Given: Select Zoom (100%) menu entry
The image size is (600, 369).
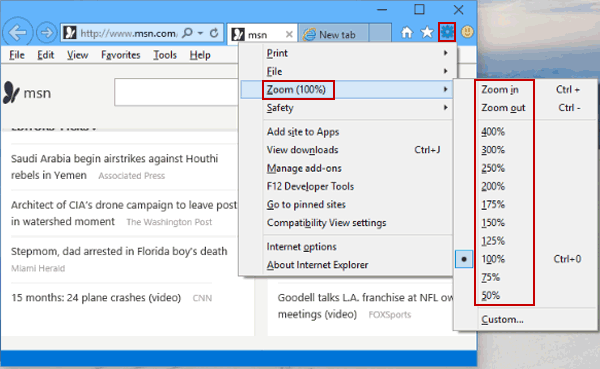Looking at the screenshot, I should [346, 90].
